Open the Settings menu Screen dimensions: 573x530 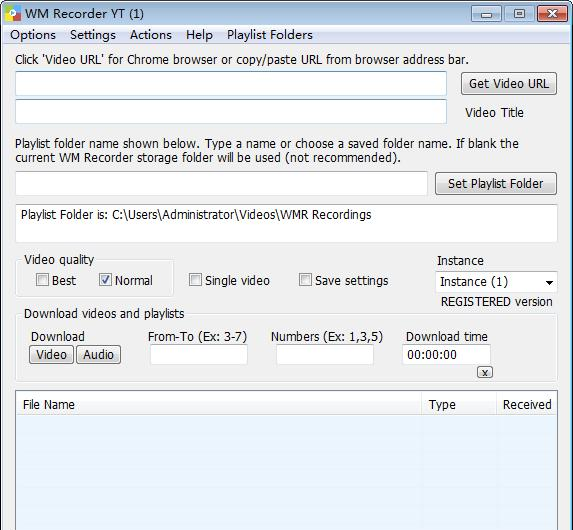(93, 35)
